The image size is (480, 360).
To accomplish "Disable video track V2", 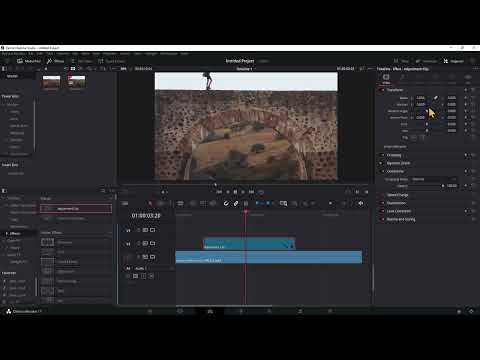I will (153, 244).
